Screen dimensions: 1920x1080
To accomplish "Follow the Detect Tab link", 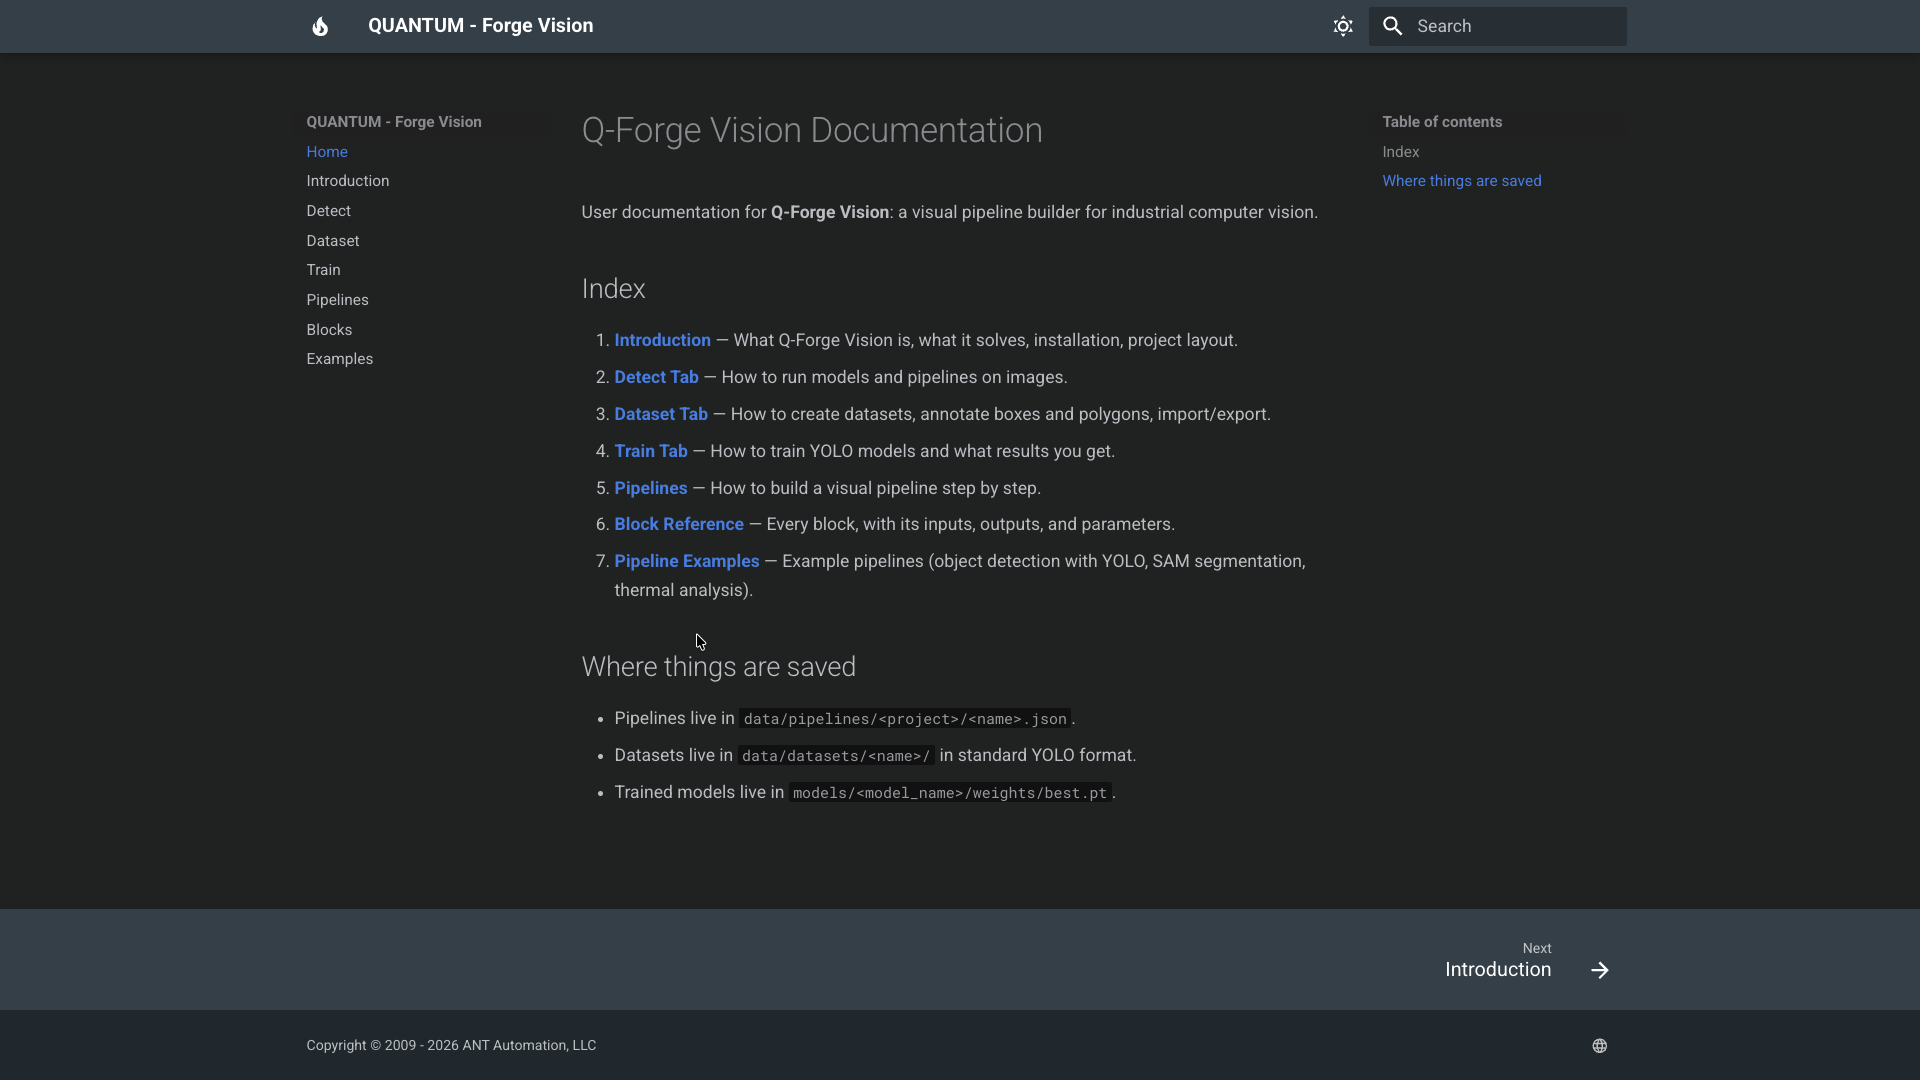I will tap(656, 377).
